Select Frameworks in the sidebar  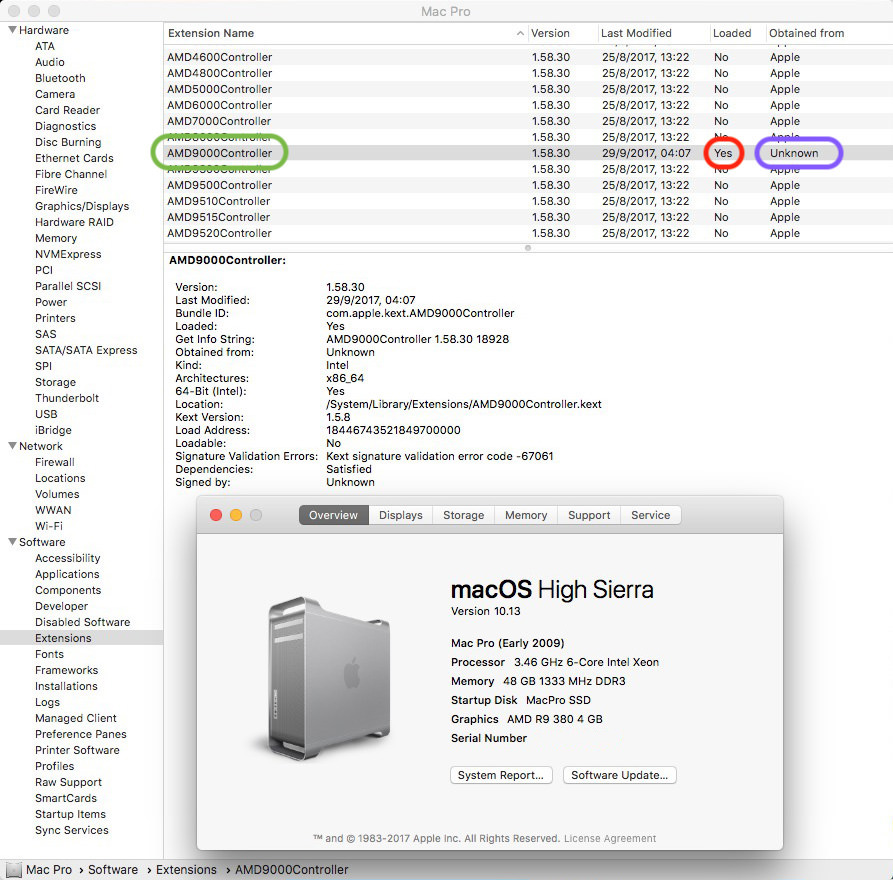(67, 670)
